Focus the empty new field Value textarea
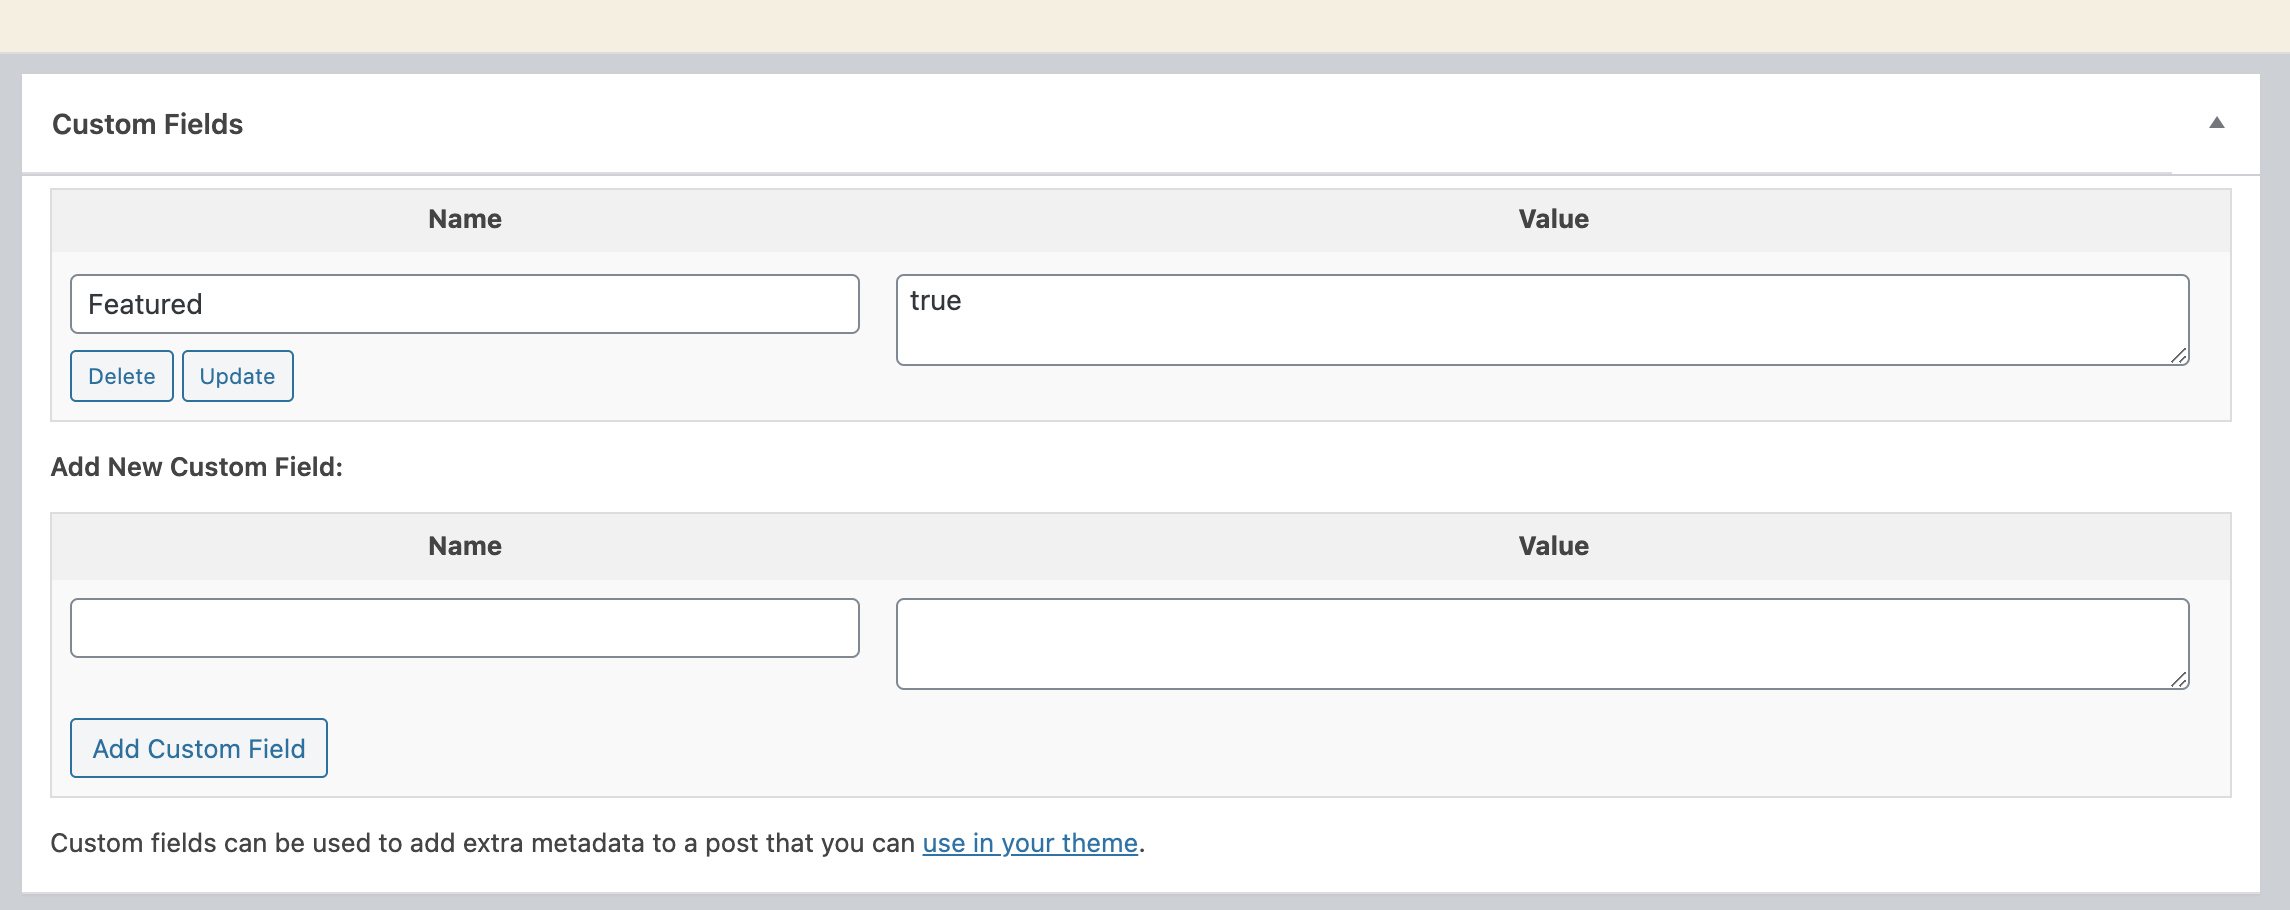 coord(1542,644)
